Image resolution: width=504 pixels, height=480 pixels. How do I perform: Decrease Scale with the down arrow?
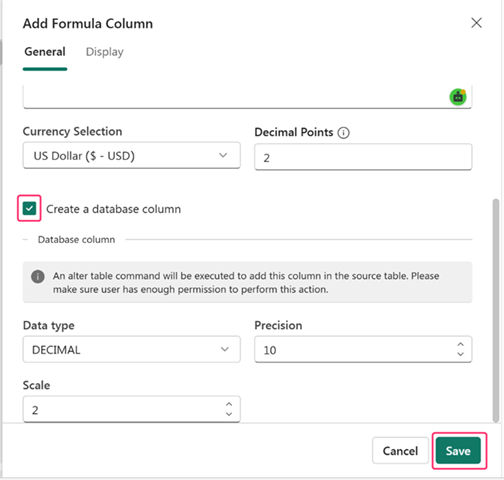229,414
